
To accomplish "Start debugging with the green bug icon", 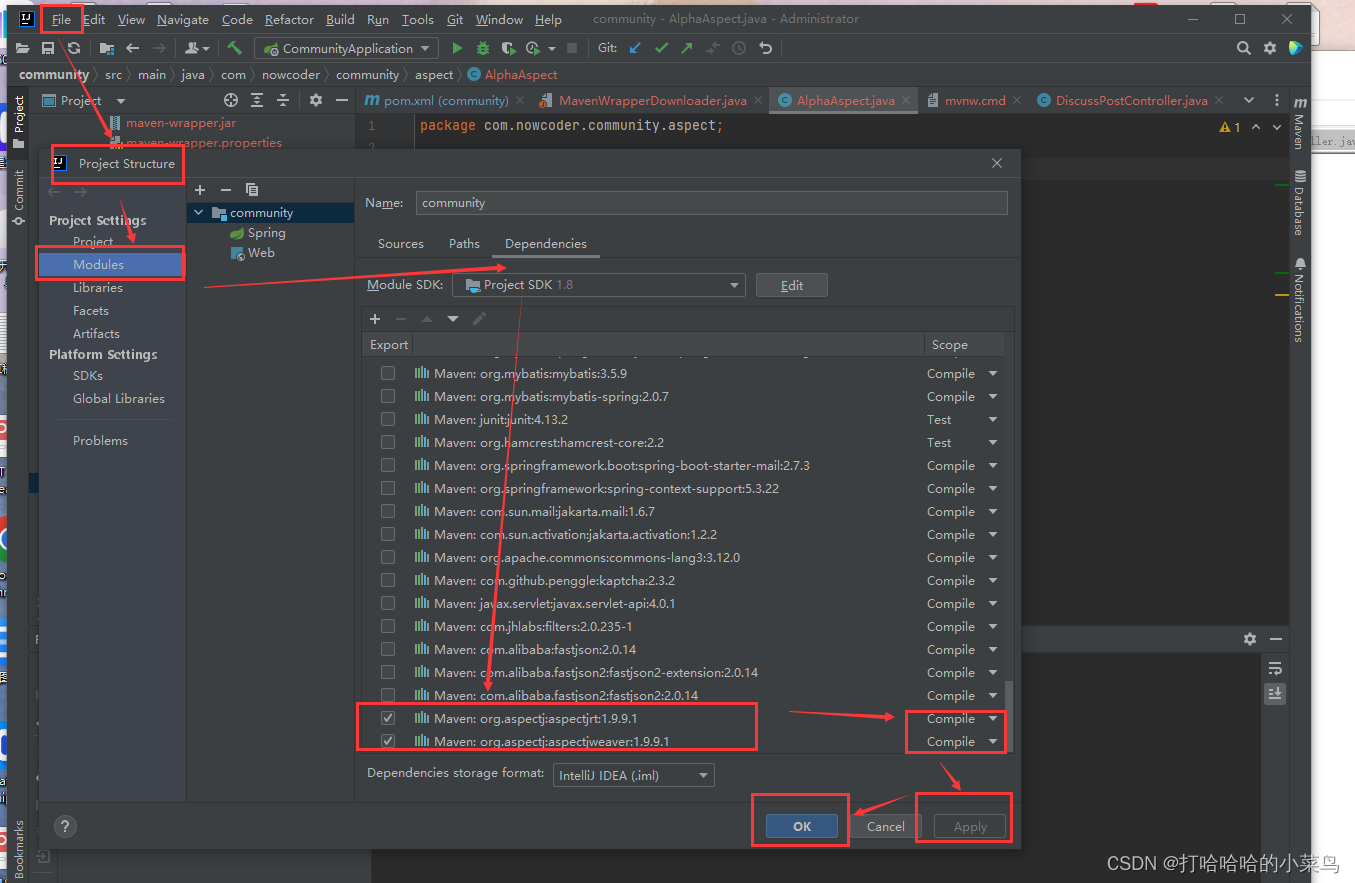I will pos(483,48).
